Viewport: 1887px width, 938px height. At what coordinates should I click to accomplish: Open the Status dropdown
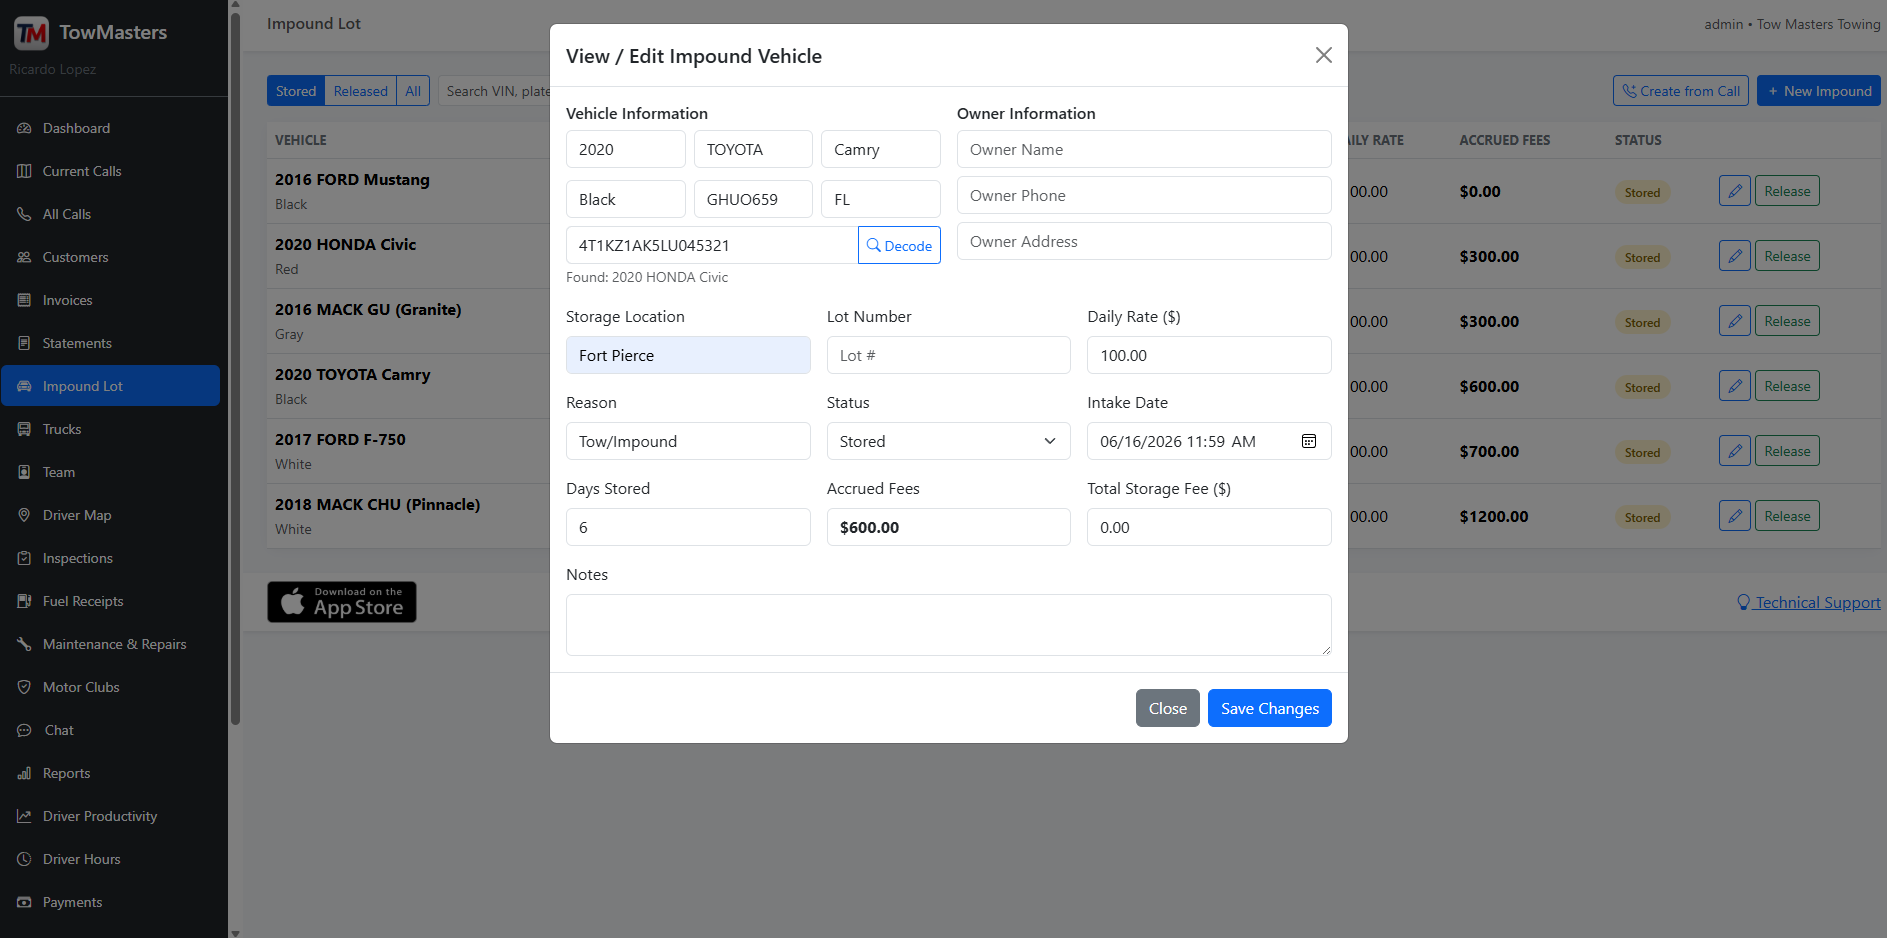pyautogui.click(x=948, y=441)
